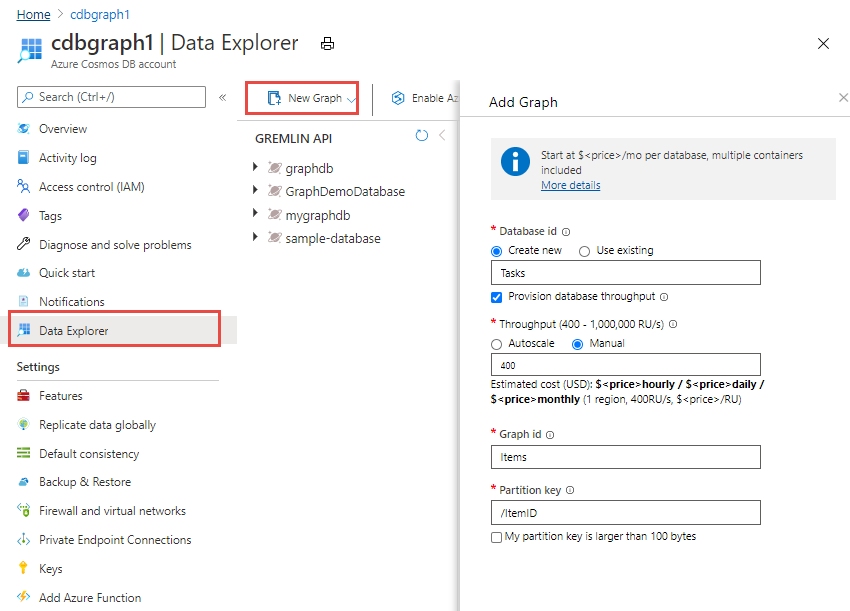
Task: Collapse the sidebar with the double chevron
Action: click(x=223, y=97)
